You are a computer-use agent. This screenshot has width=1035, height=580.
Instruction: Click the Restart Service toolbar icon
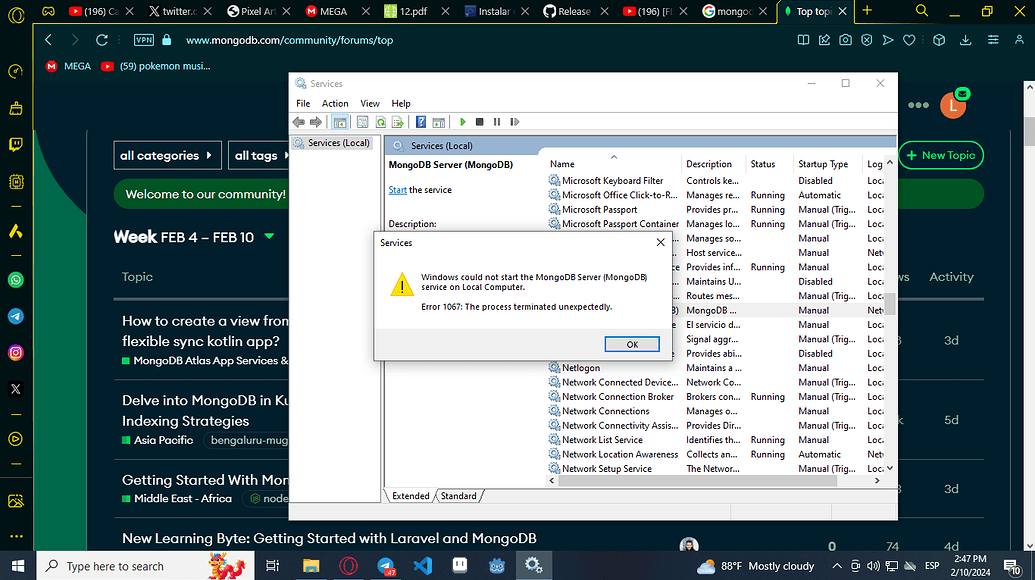click(x=514, y=122)
